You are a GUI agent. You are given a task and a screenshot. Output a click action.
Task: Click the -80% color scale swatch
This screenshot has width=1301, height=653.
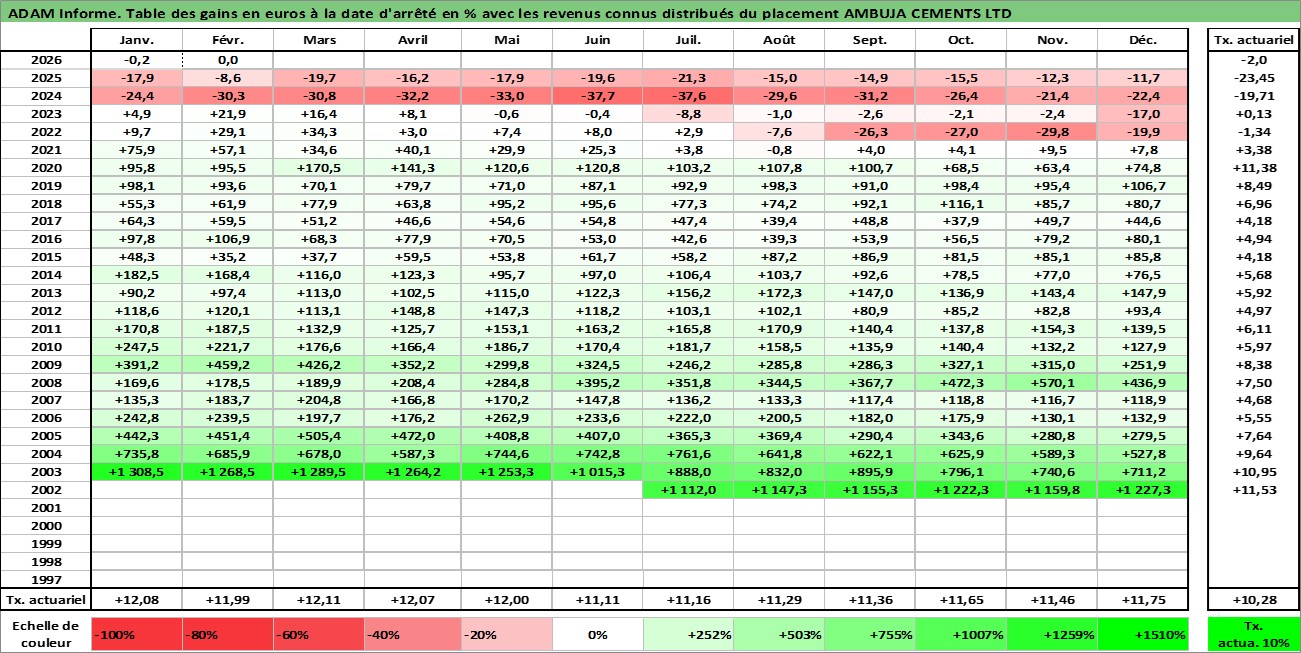tap(227, 634)
